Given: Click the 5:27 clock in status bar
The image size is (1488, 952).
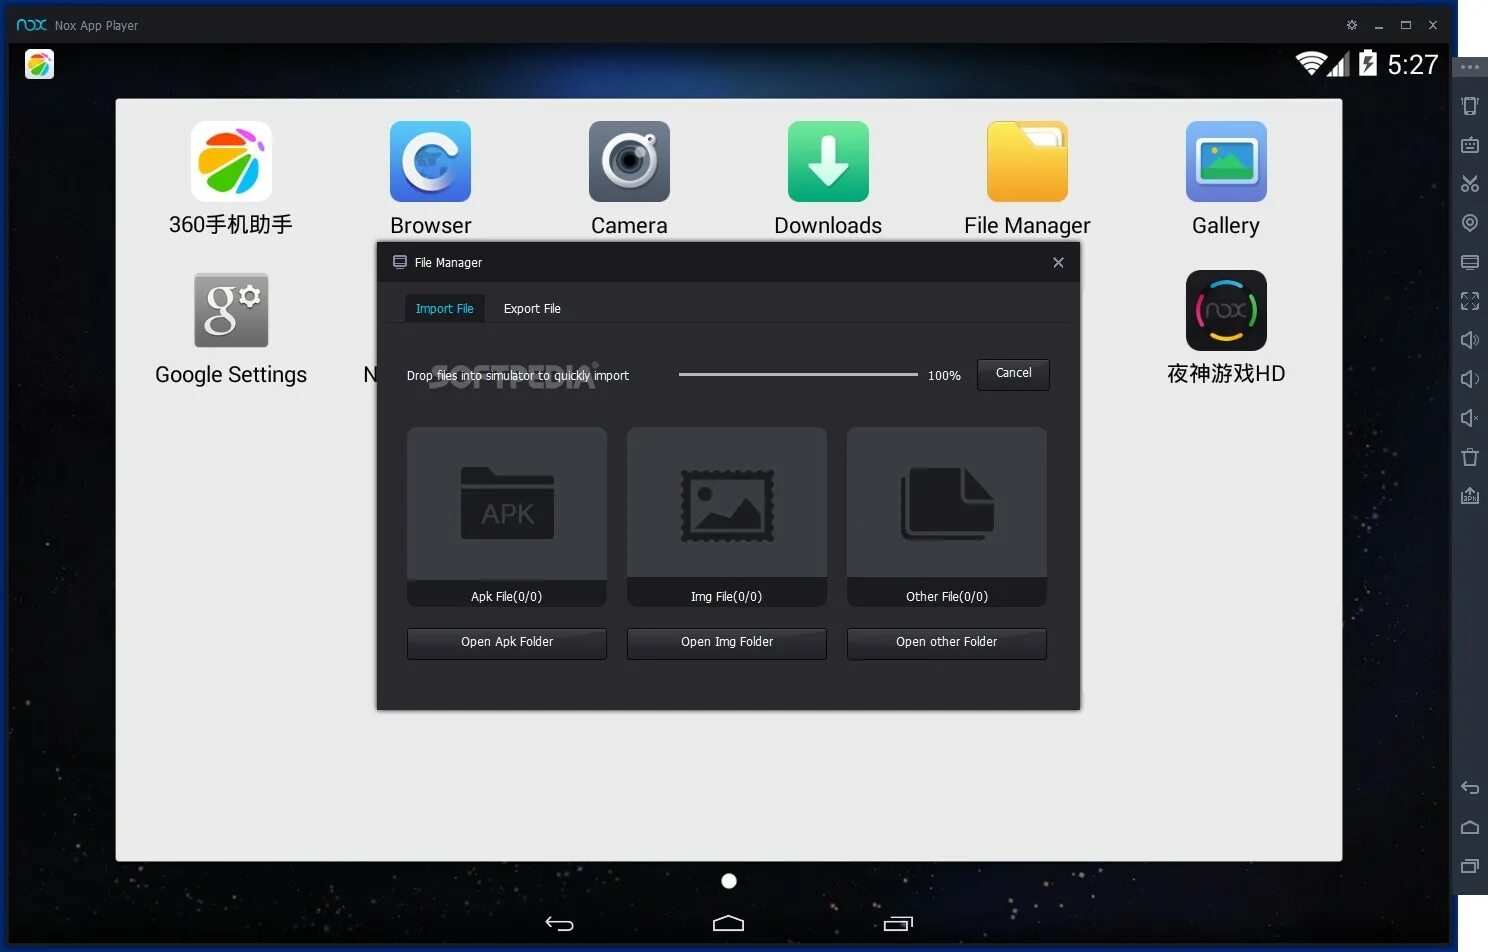Looking at the screenshot, I should pos(1413,64).
